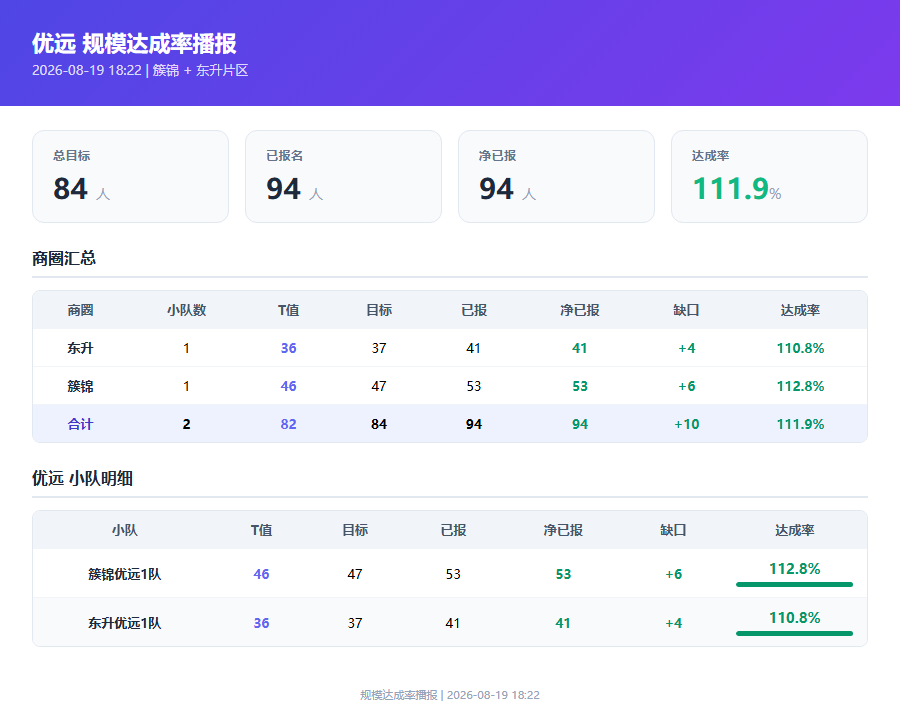Click the 小队数 column header
This screenshot has height=706, width=900.
point(187,310)
